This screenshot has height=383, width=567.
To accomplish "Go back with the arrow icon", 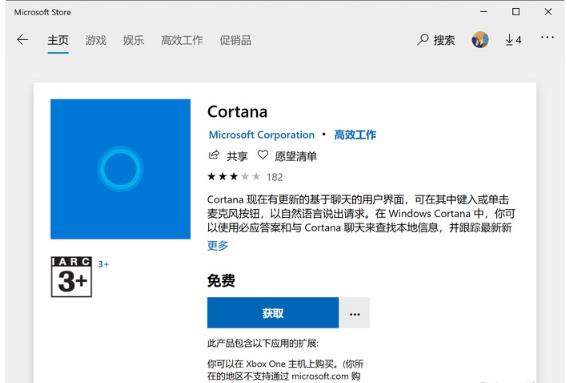I will (x=22, y=40).
